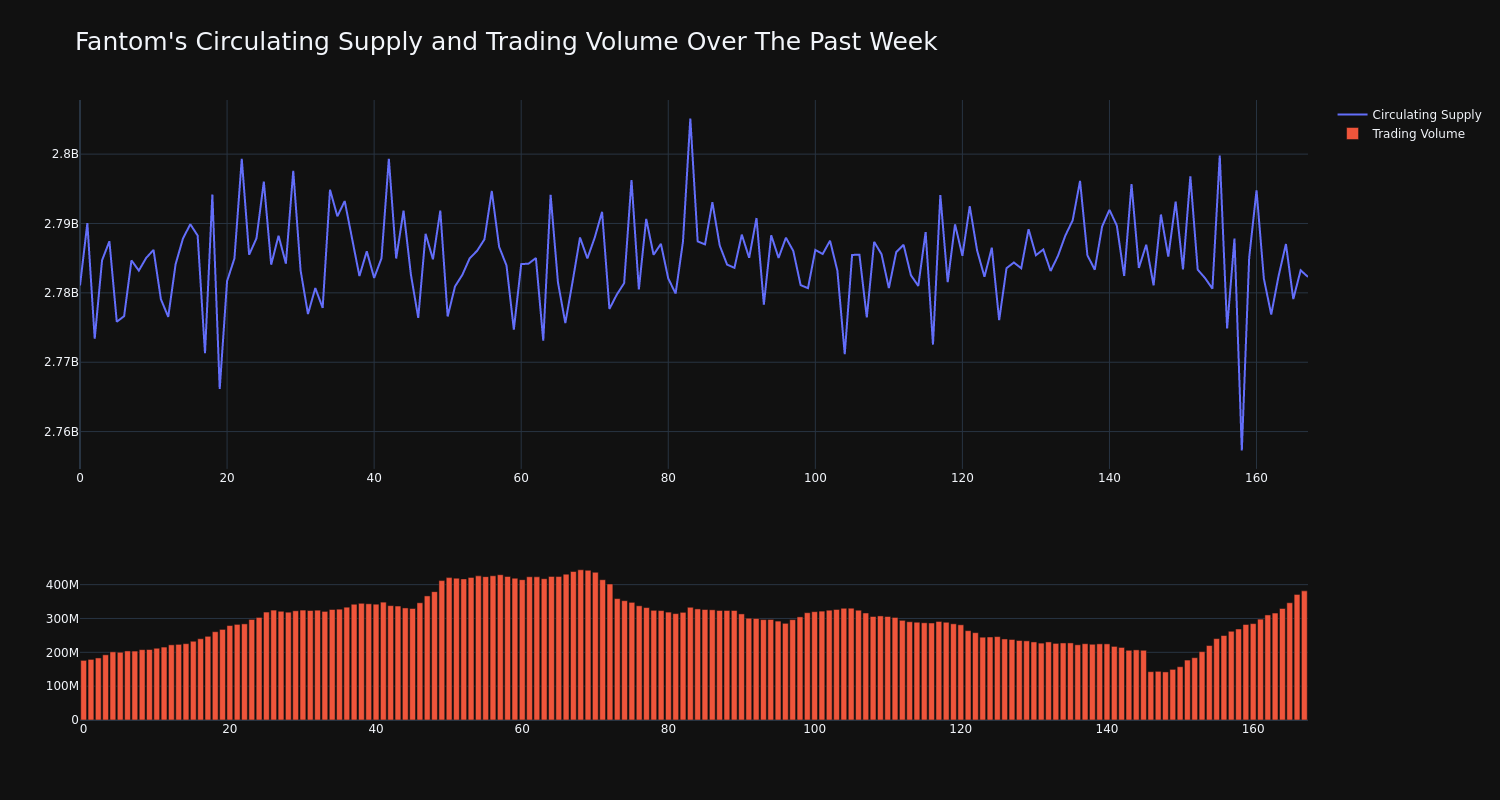Click the 200M volume axis label
The height and width of the screenshot is (800, 1500).
pos(62,653)
